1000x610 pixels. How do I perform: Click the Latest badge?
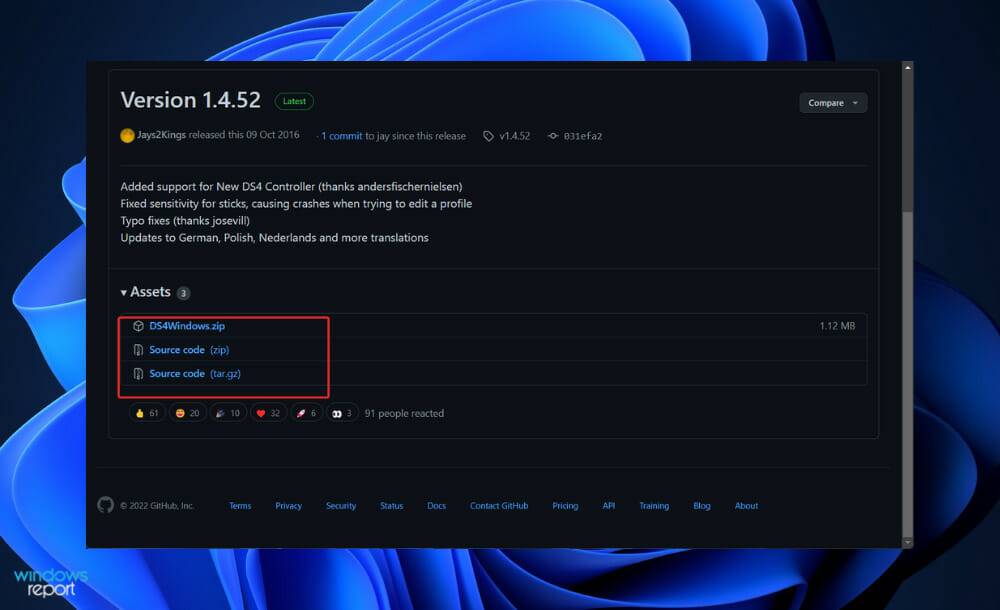pyautogui.click(x=294, y=101)
